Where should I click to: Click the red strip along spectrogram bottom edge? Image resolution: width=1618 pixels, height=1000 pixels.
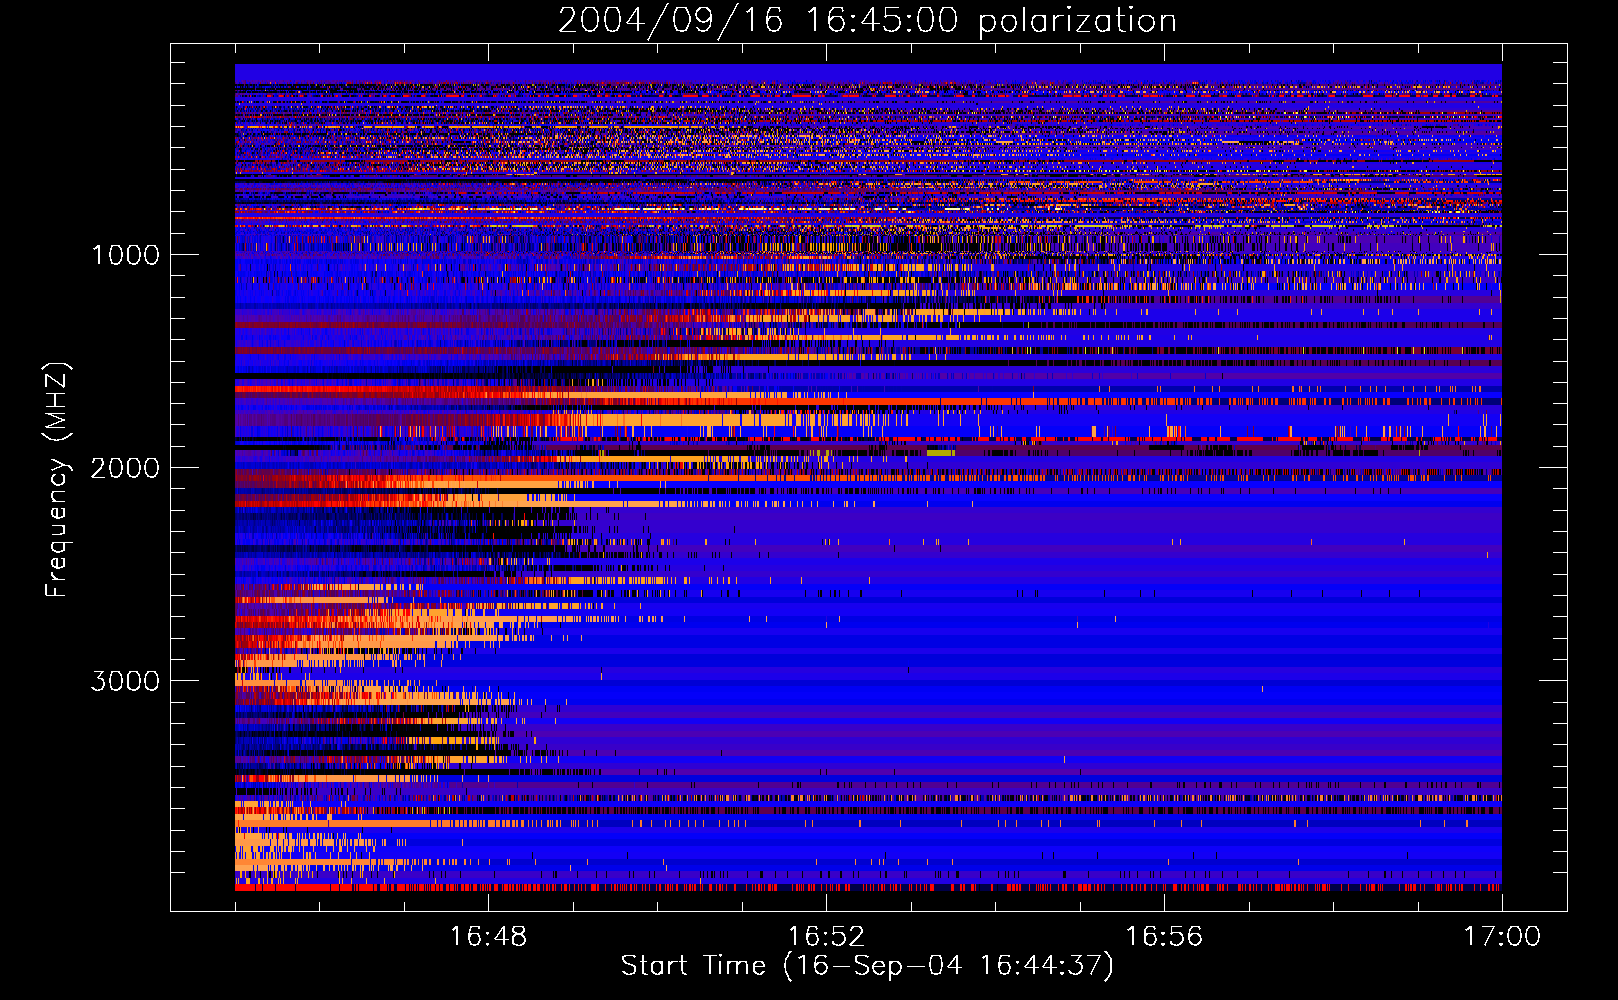coord(867,887)
